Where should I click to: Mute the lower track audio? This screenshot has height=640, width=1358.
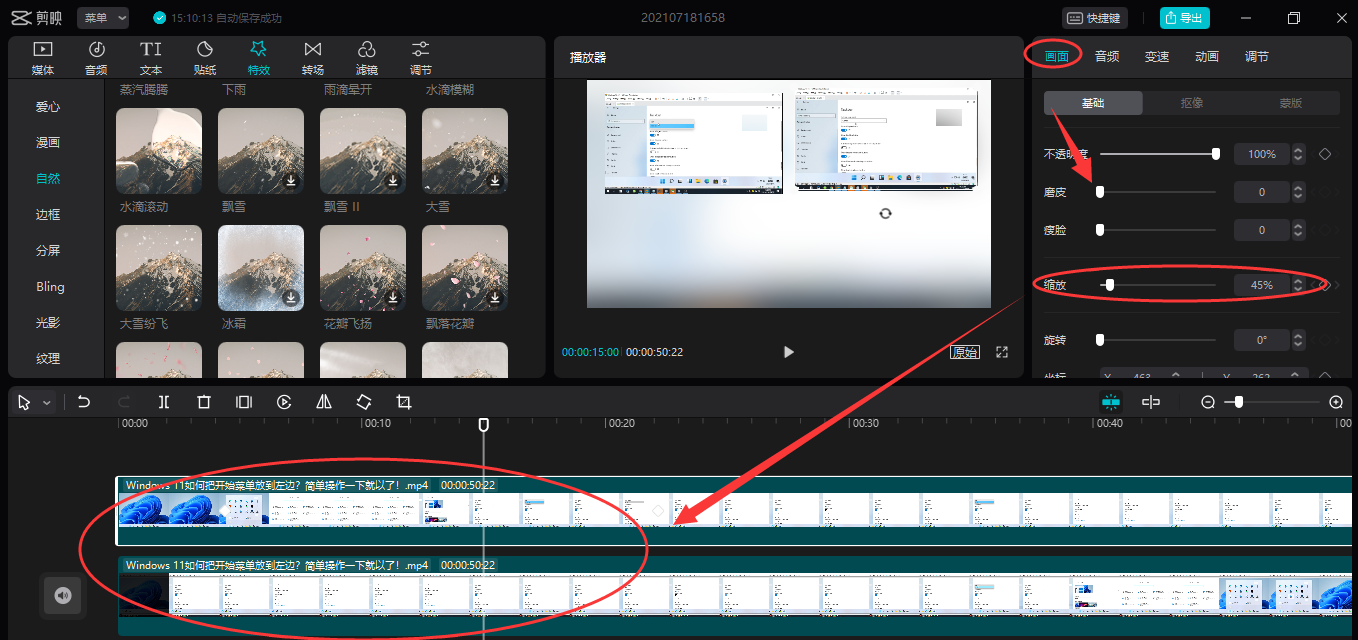pyautogui.click(x=63, y=596)
